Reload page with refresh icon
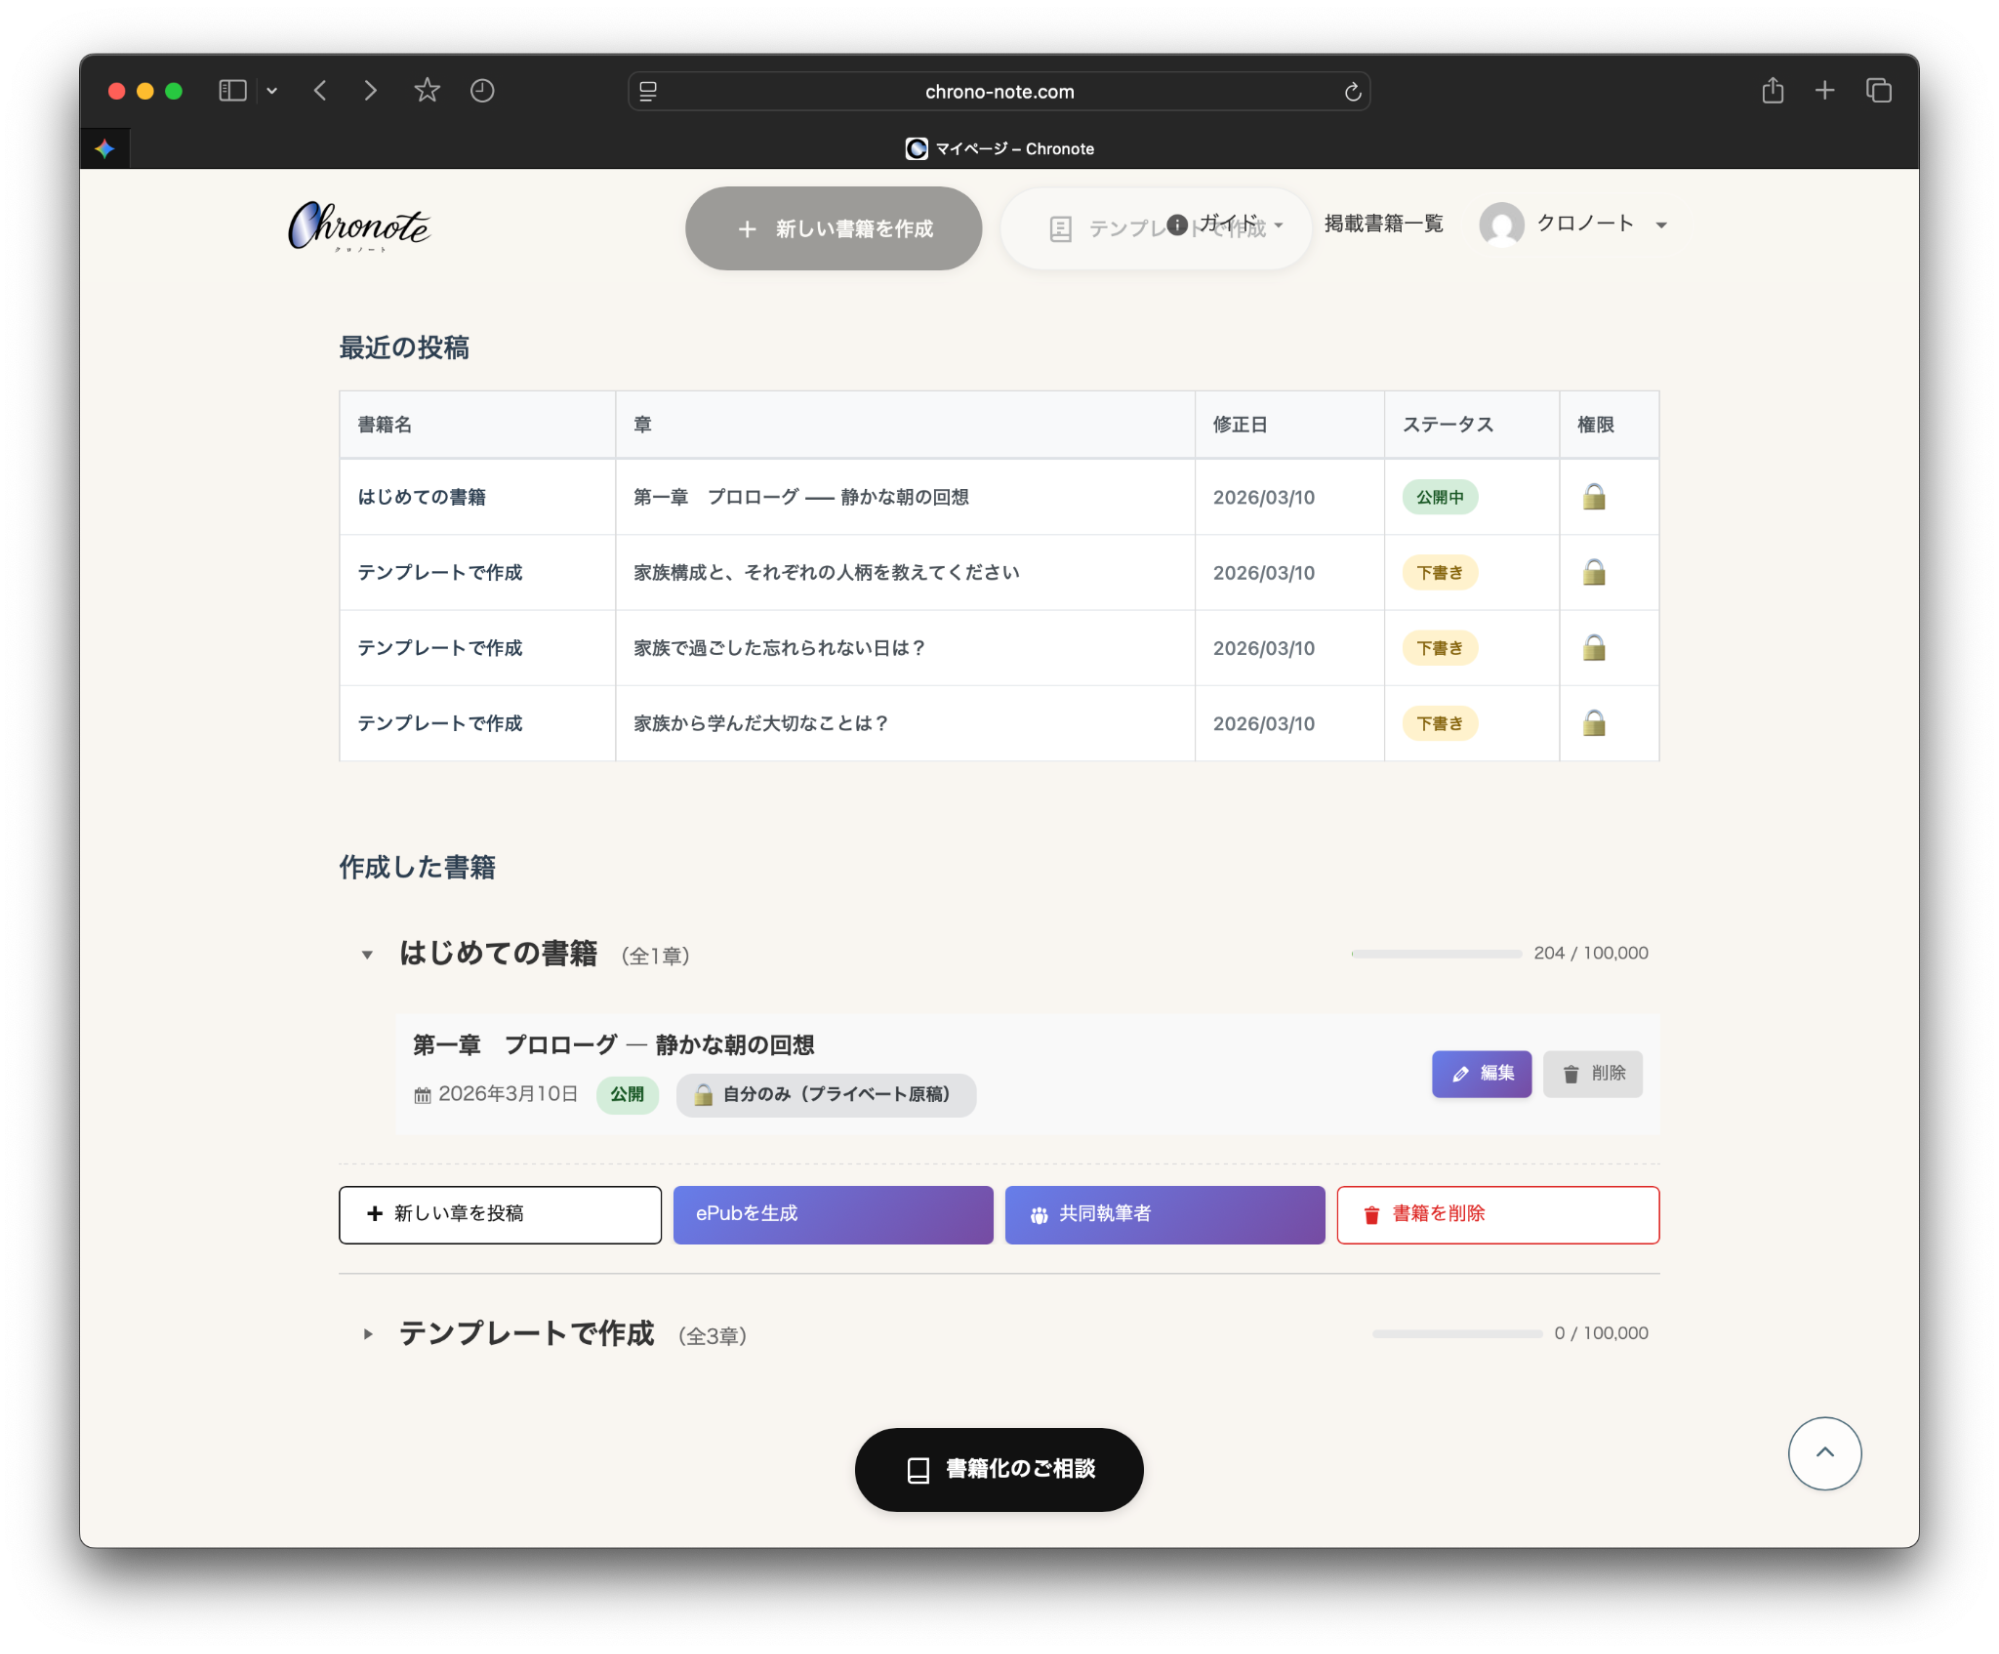The image size is (1999, 1654). pyautogui.click(x=1352, y=92)
